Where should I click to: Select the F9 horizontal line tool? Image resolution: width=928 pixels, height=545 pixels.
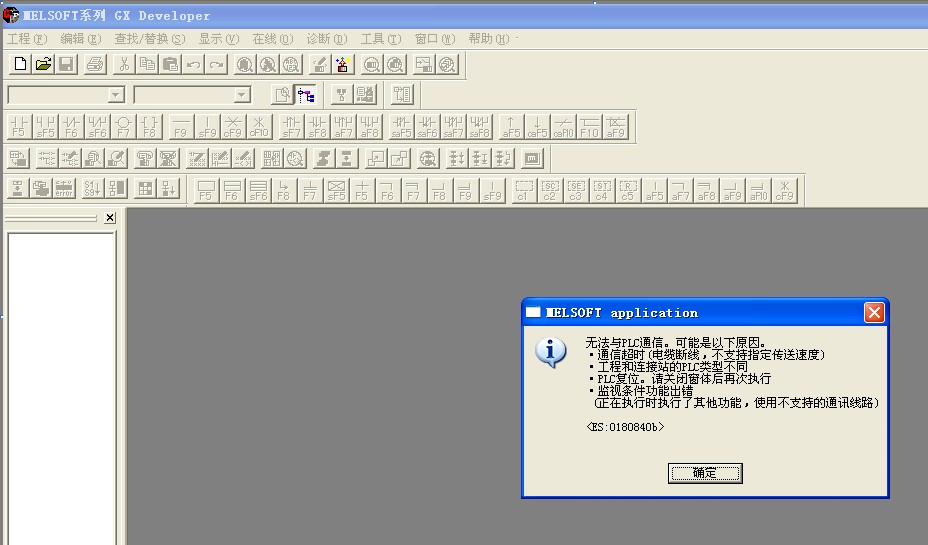click(180, 127)
